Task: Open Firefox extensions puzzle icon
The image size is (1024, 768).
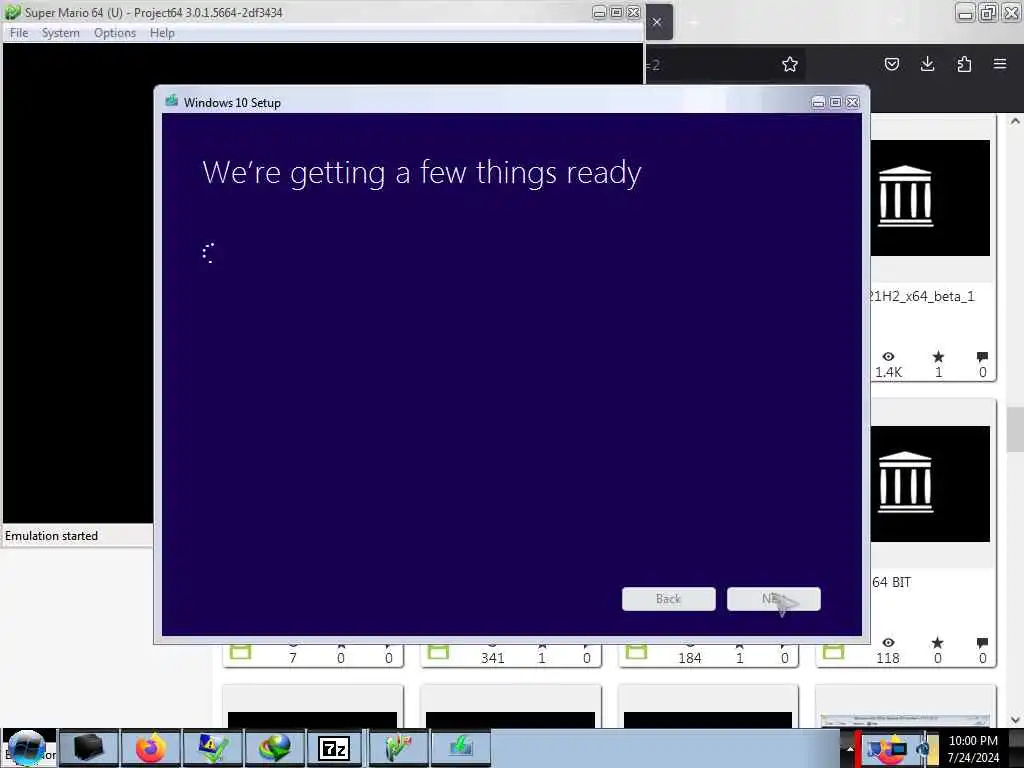Action: click(964, 64)
